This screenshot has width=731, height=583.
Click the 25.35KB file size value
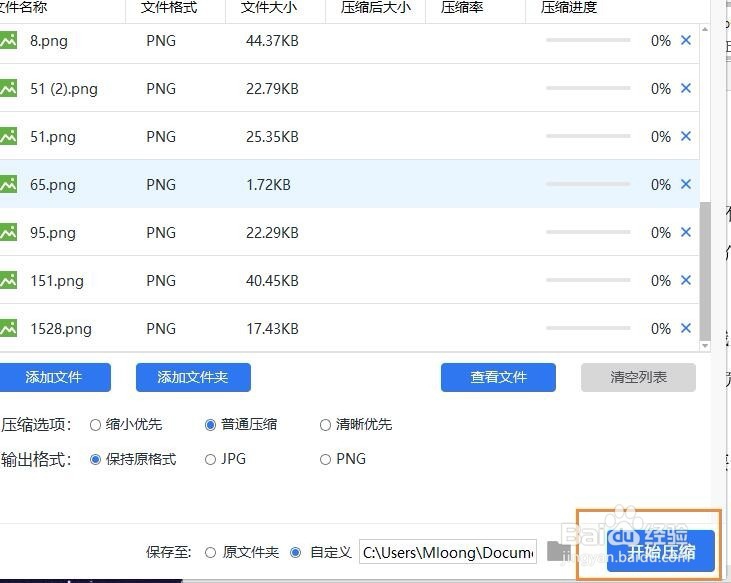click(272, 137)
